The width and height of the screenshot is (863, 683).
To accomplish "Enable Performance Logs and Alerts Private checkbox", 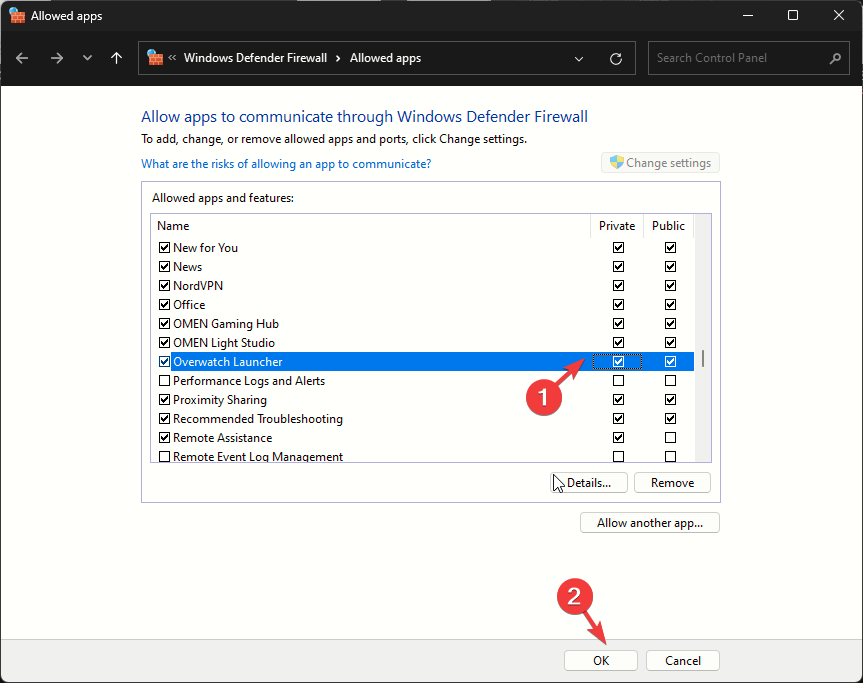I will coord(618,381).
